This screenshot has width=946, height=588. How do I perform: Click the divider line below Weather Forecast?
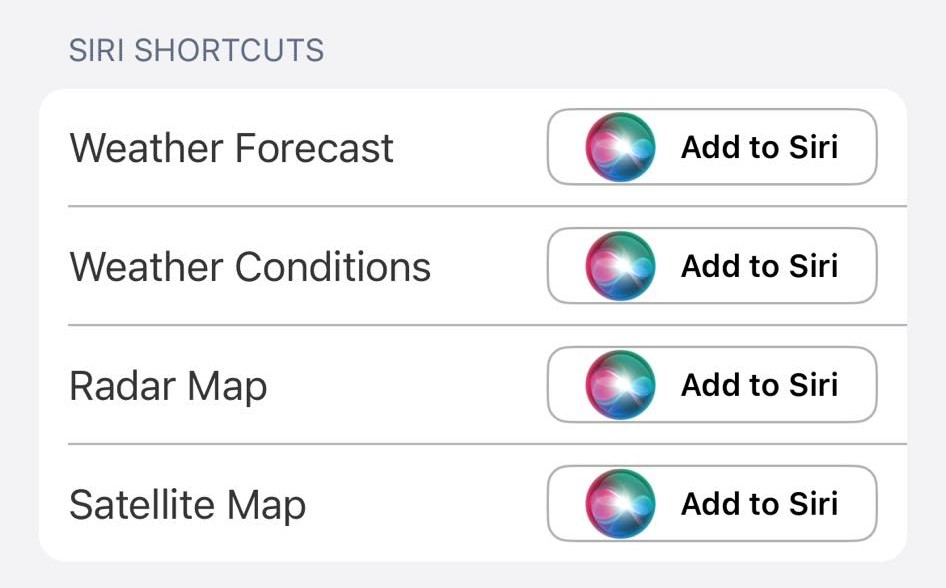click(487, 207)
